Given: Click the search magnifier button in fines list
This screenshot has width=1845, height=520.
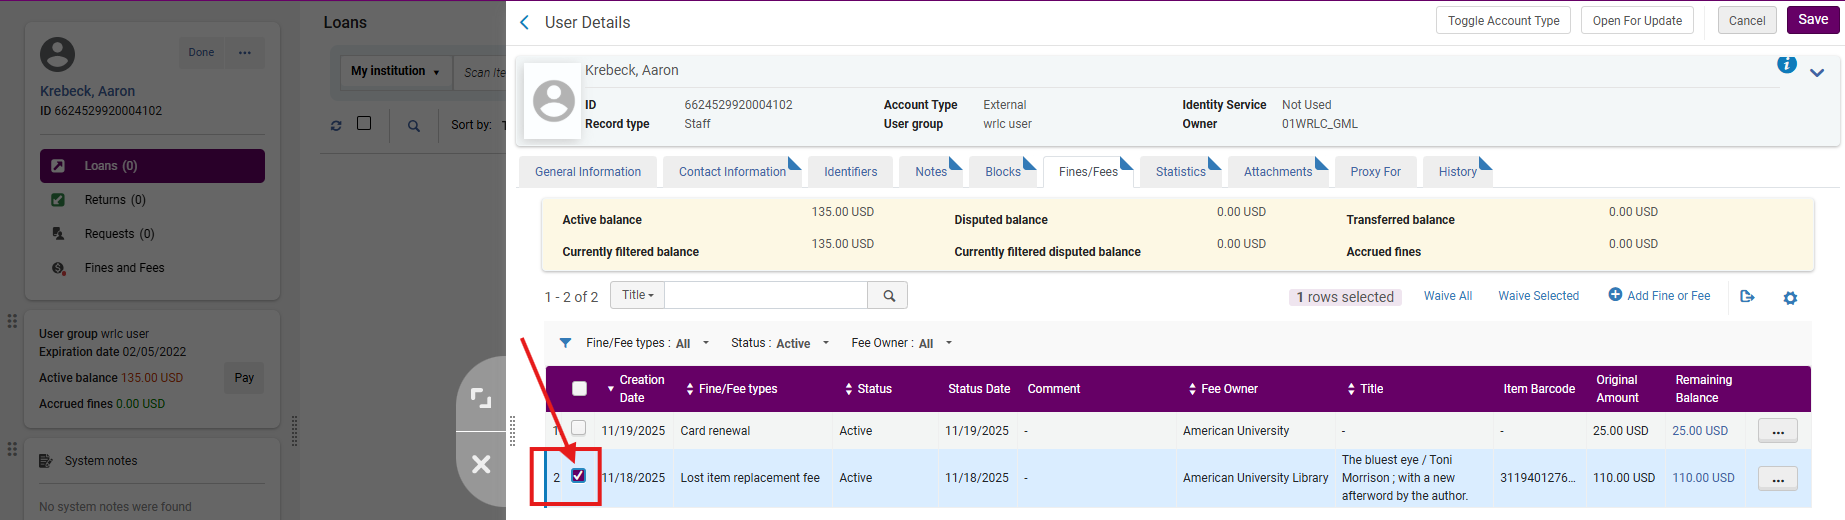Looking at the screenshot, I should point(888,295).
